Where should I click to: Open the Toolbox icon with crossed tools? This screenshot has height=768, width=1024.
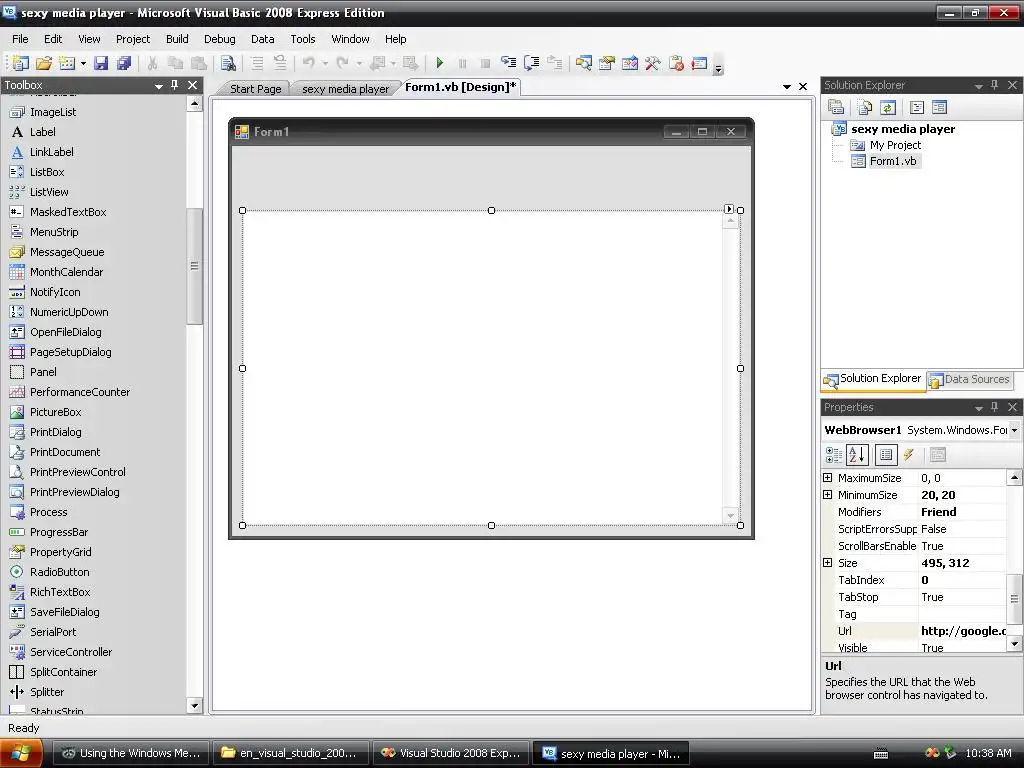pos(652,63)
